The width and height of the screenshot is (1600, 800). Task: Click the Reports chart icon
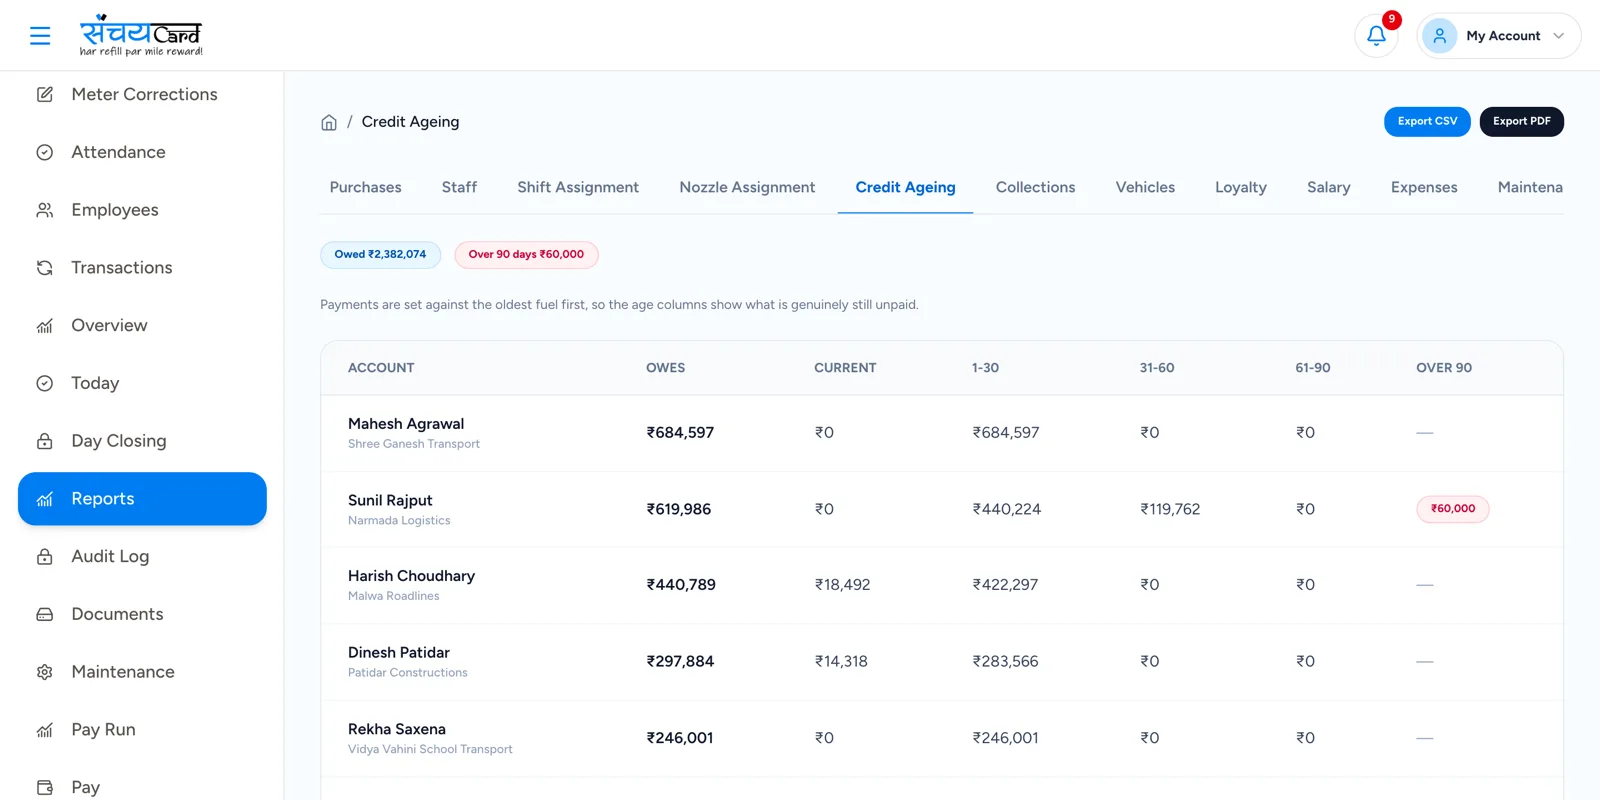[45, 499]
